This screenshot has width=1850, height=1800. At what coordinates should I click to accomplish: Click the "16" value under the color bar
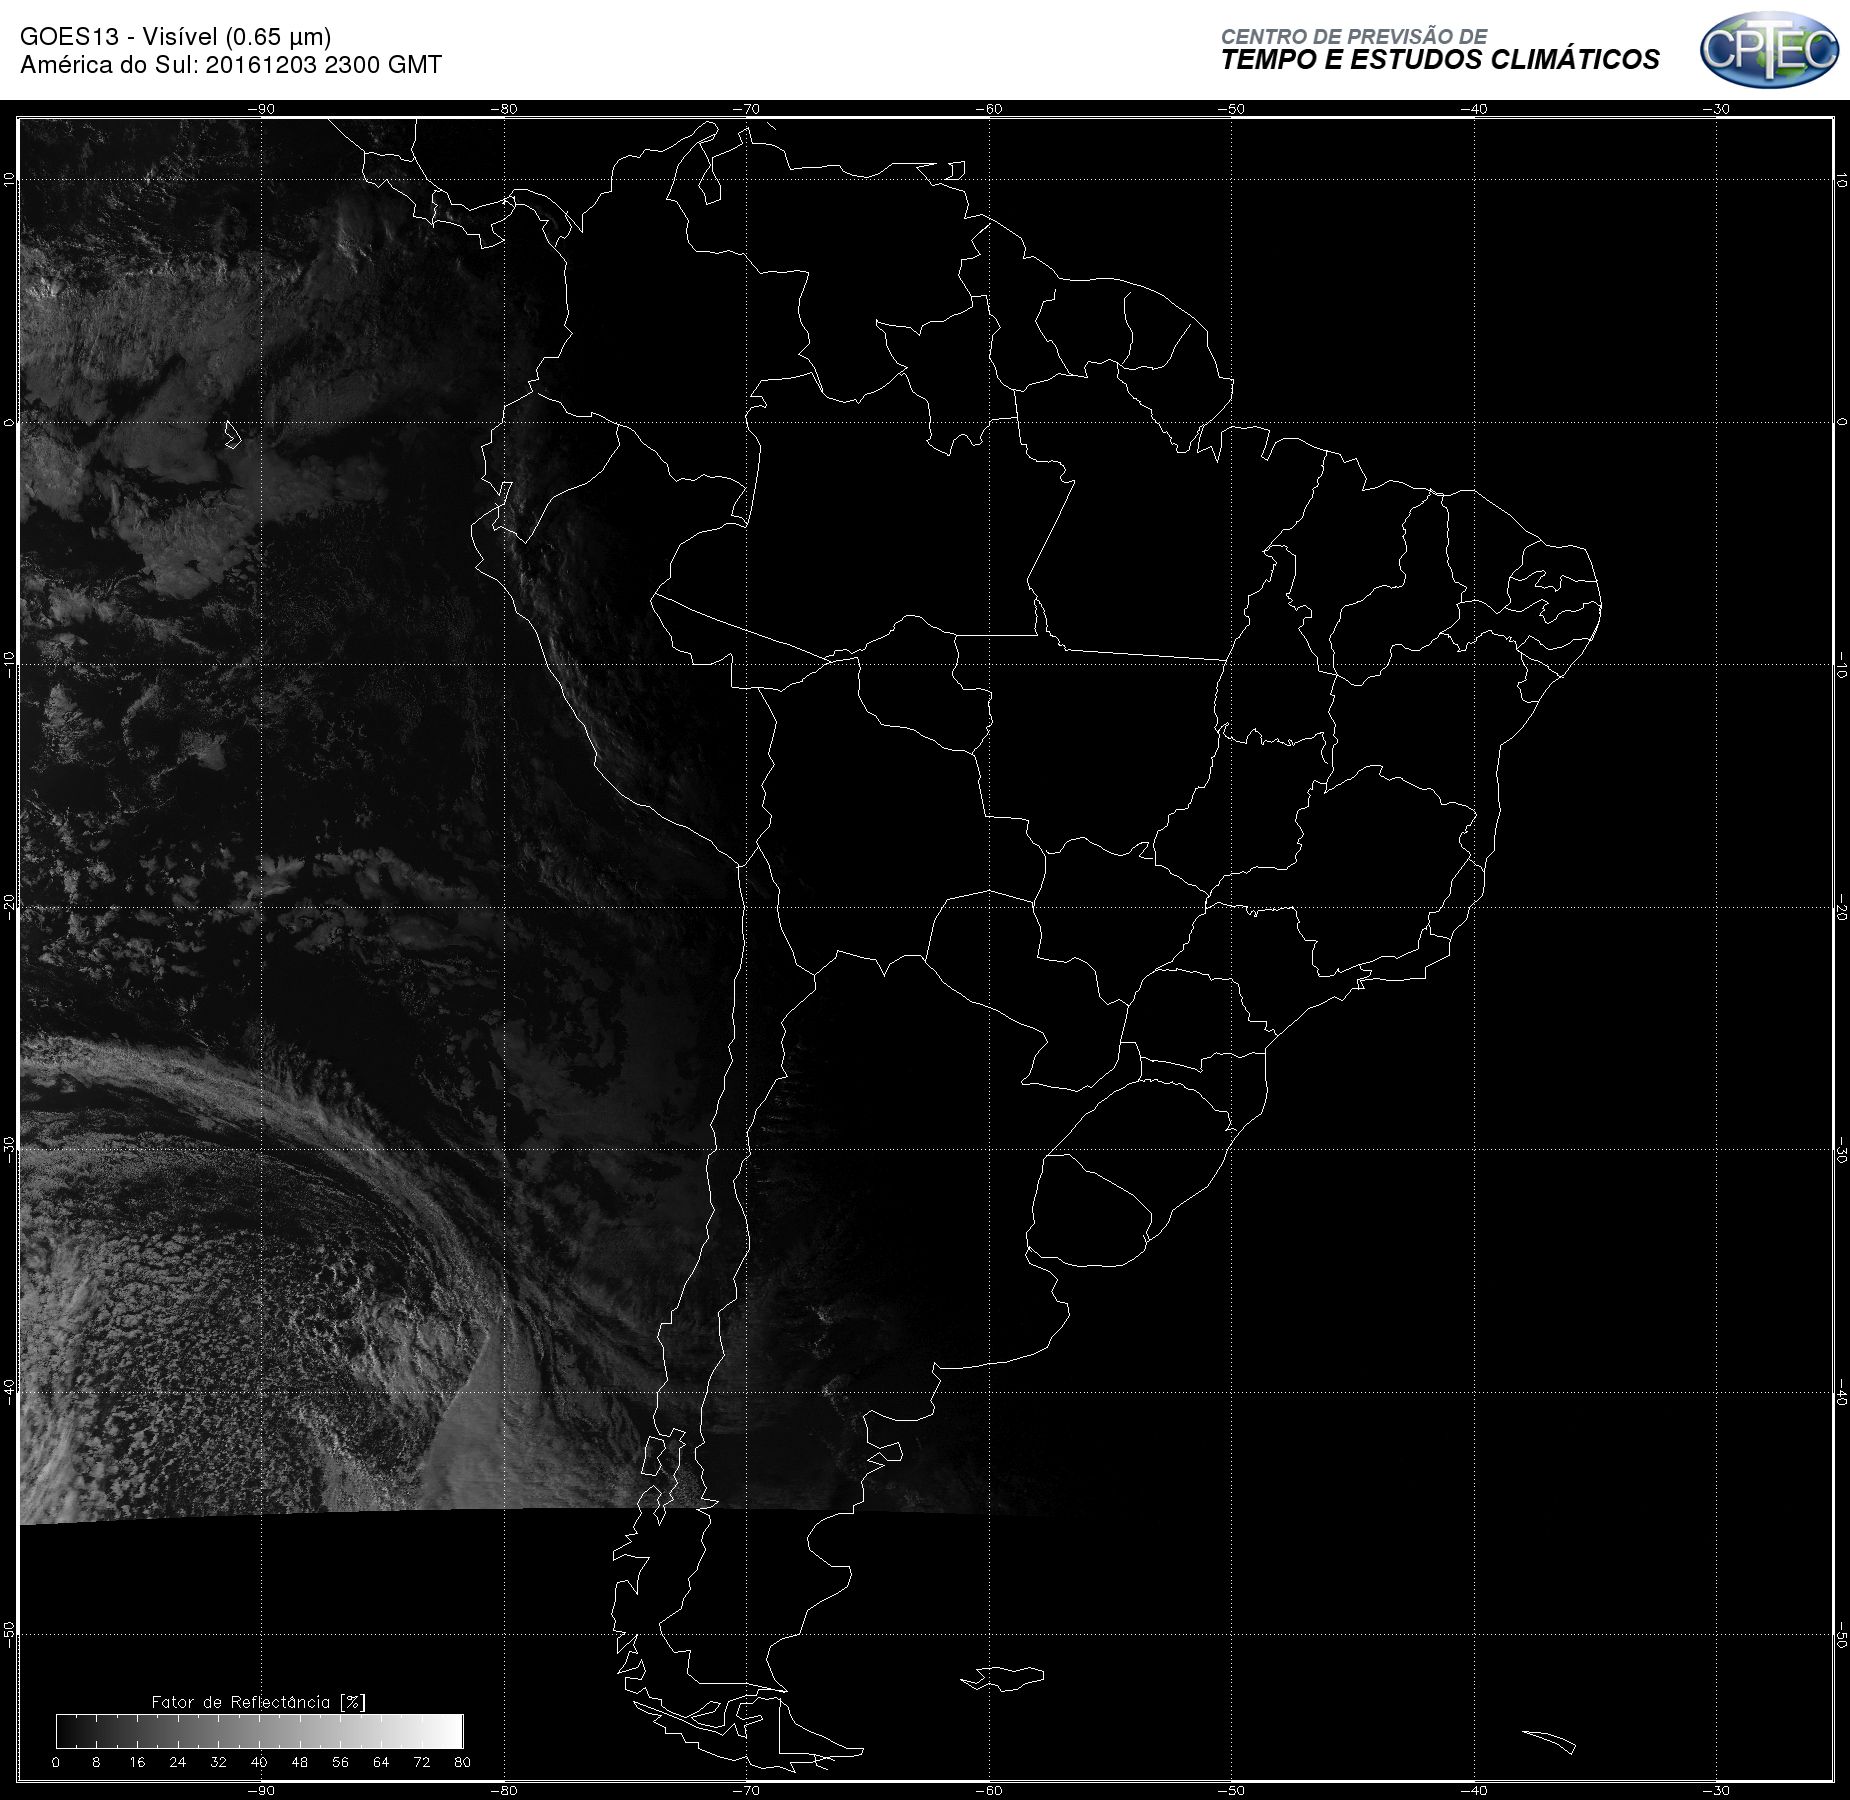pyautogui.click(x=137, y=1762)
